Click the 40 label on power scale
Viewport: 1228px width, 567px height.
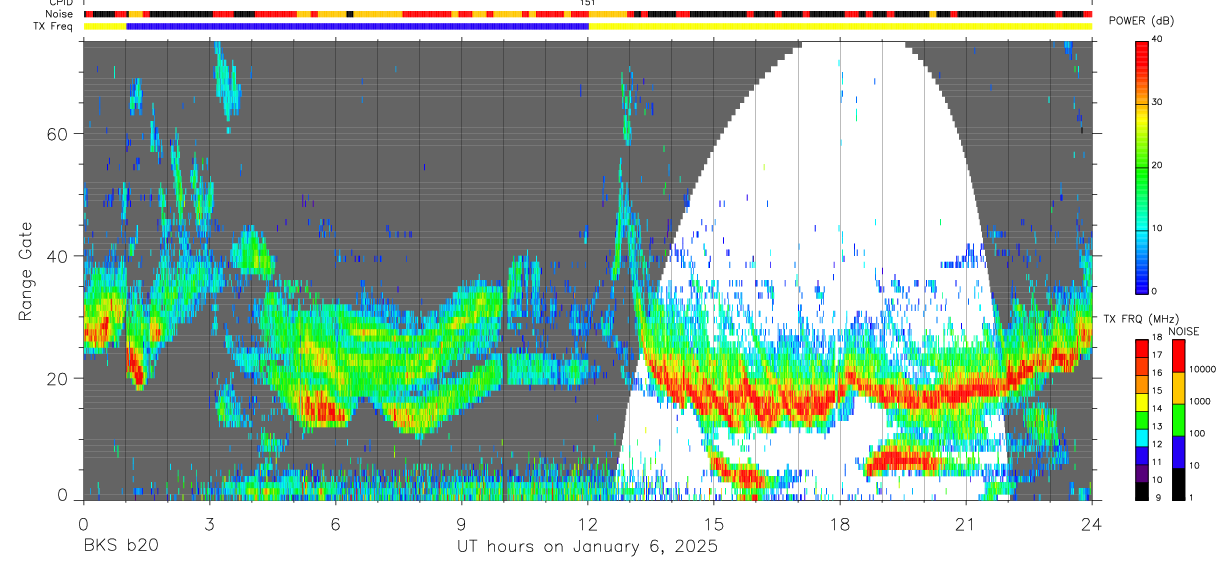pyautogui.click(x=1155, y=40)
